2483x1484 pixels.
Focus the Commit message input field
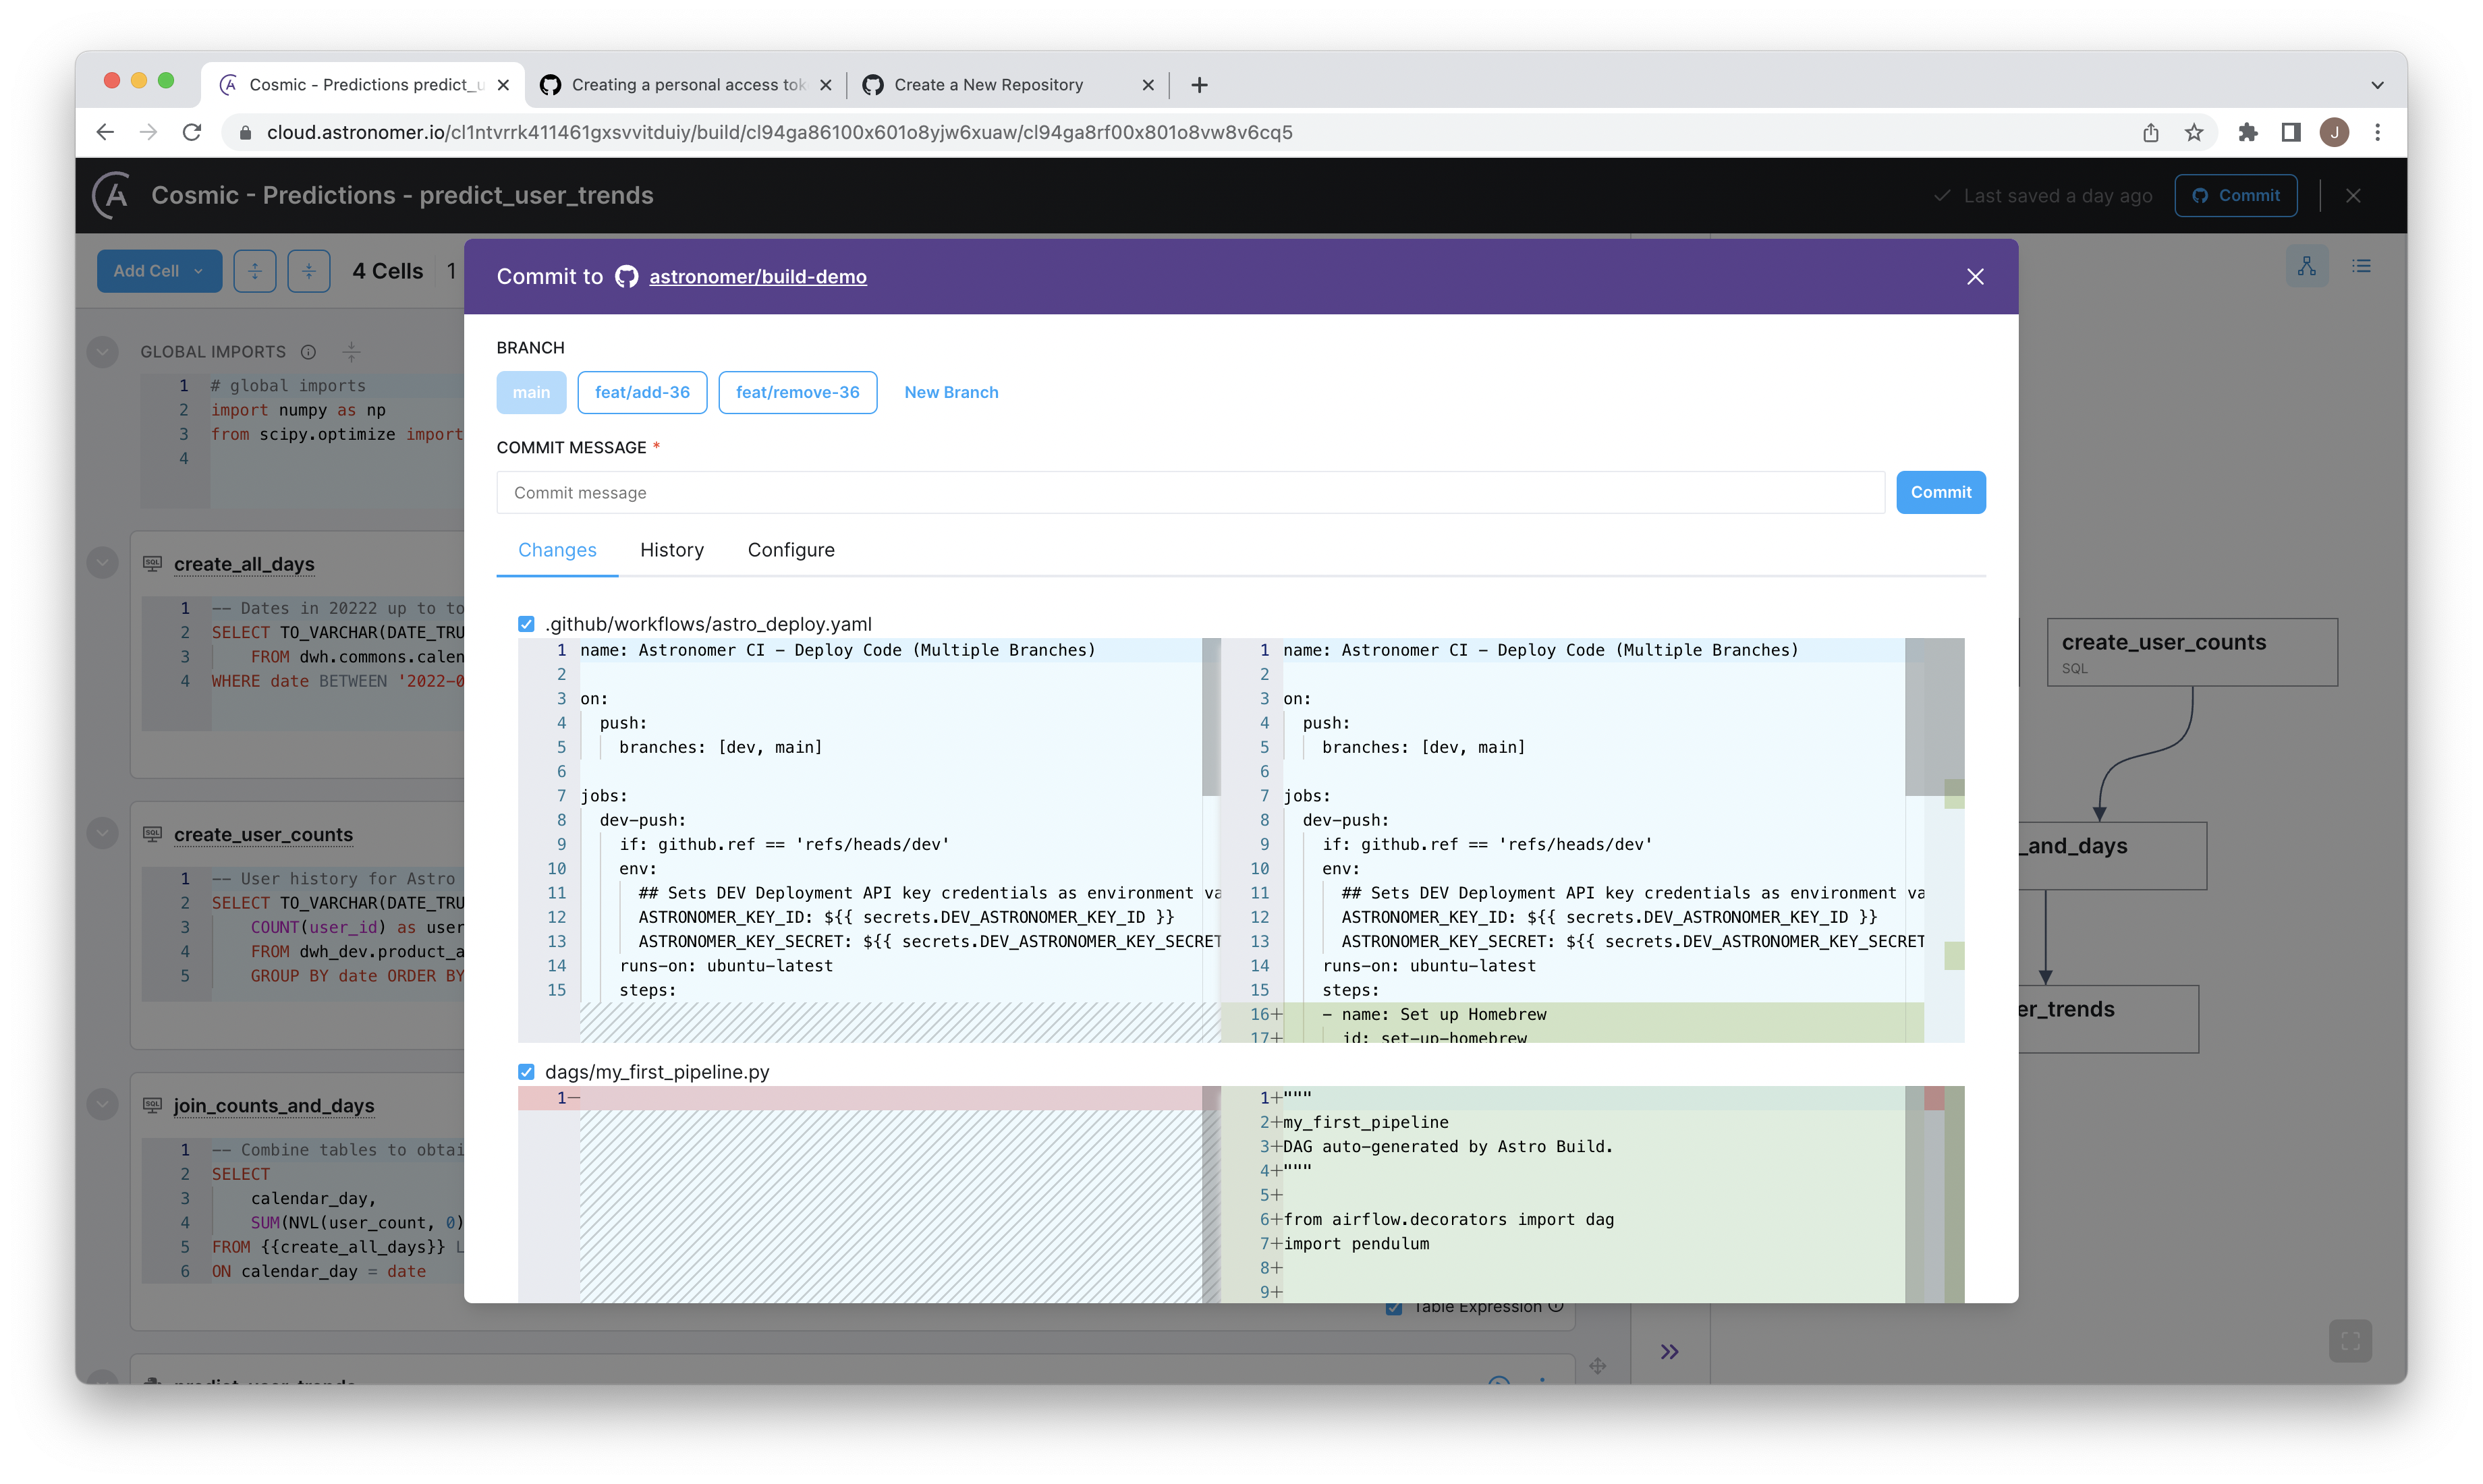(1190, 492)
